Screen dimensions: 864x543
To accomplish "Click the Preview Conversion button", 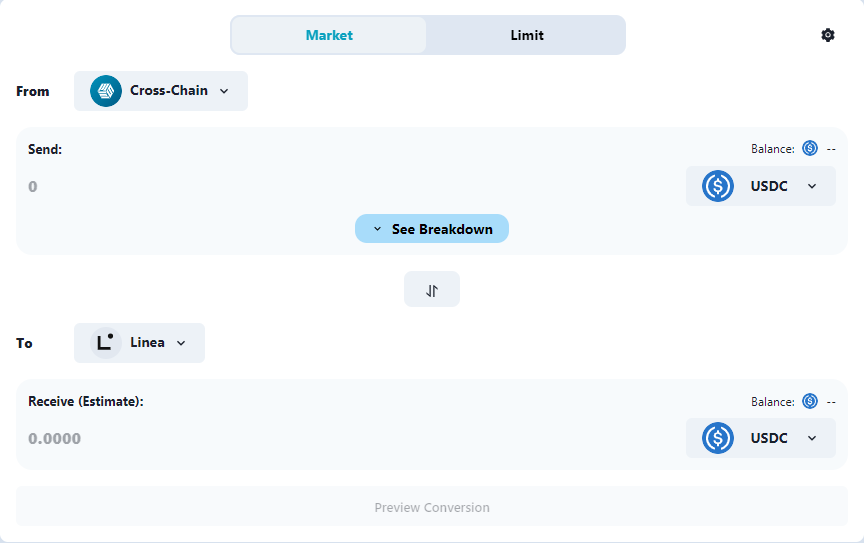I will (x=432, y=507).
